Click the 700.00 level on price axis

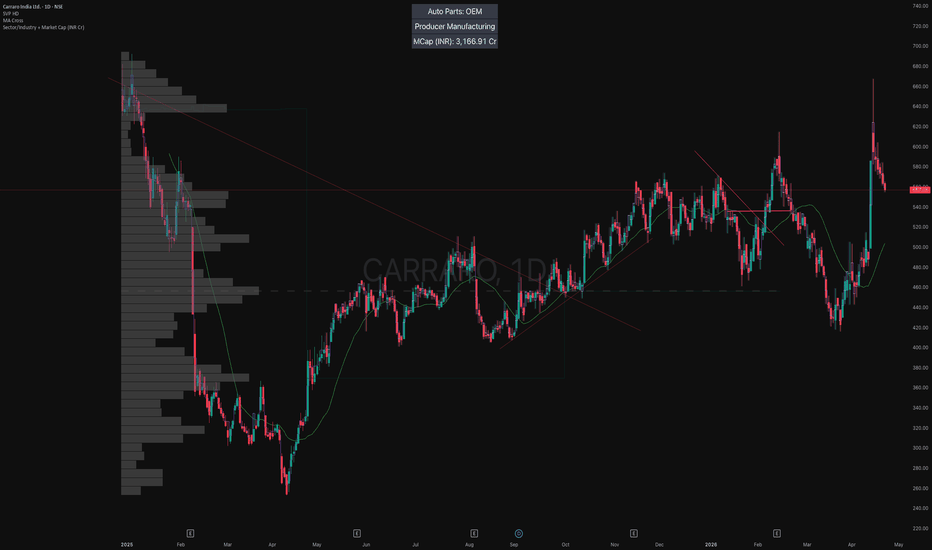[921, 46]
